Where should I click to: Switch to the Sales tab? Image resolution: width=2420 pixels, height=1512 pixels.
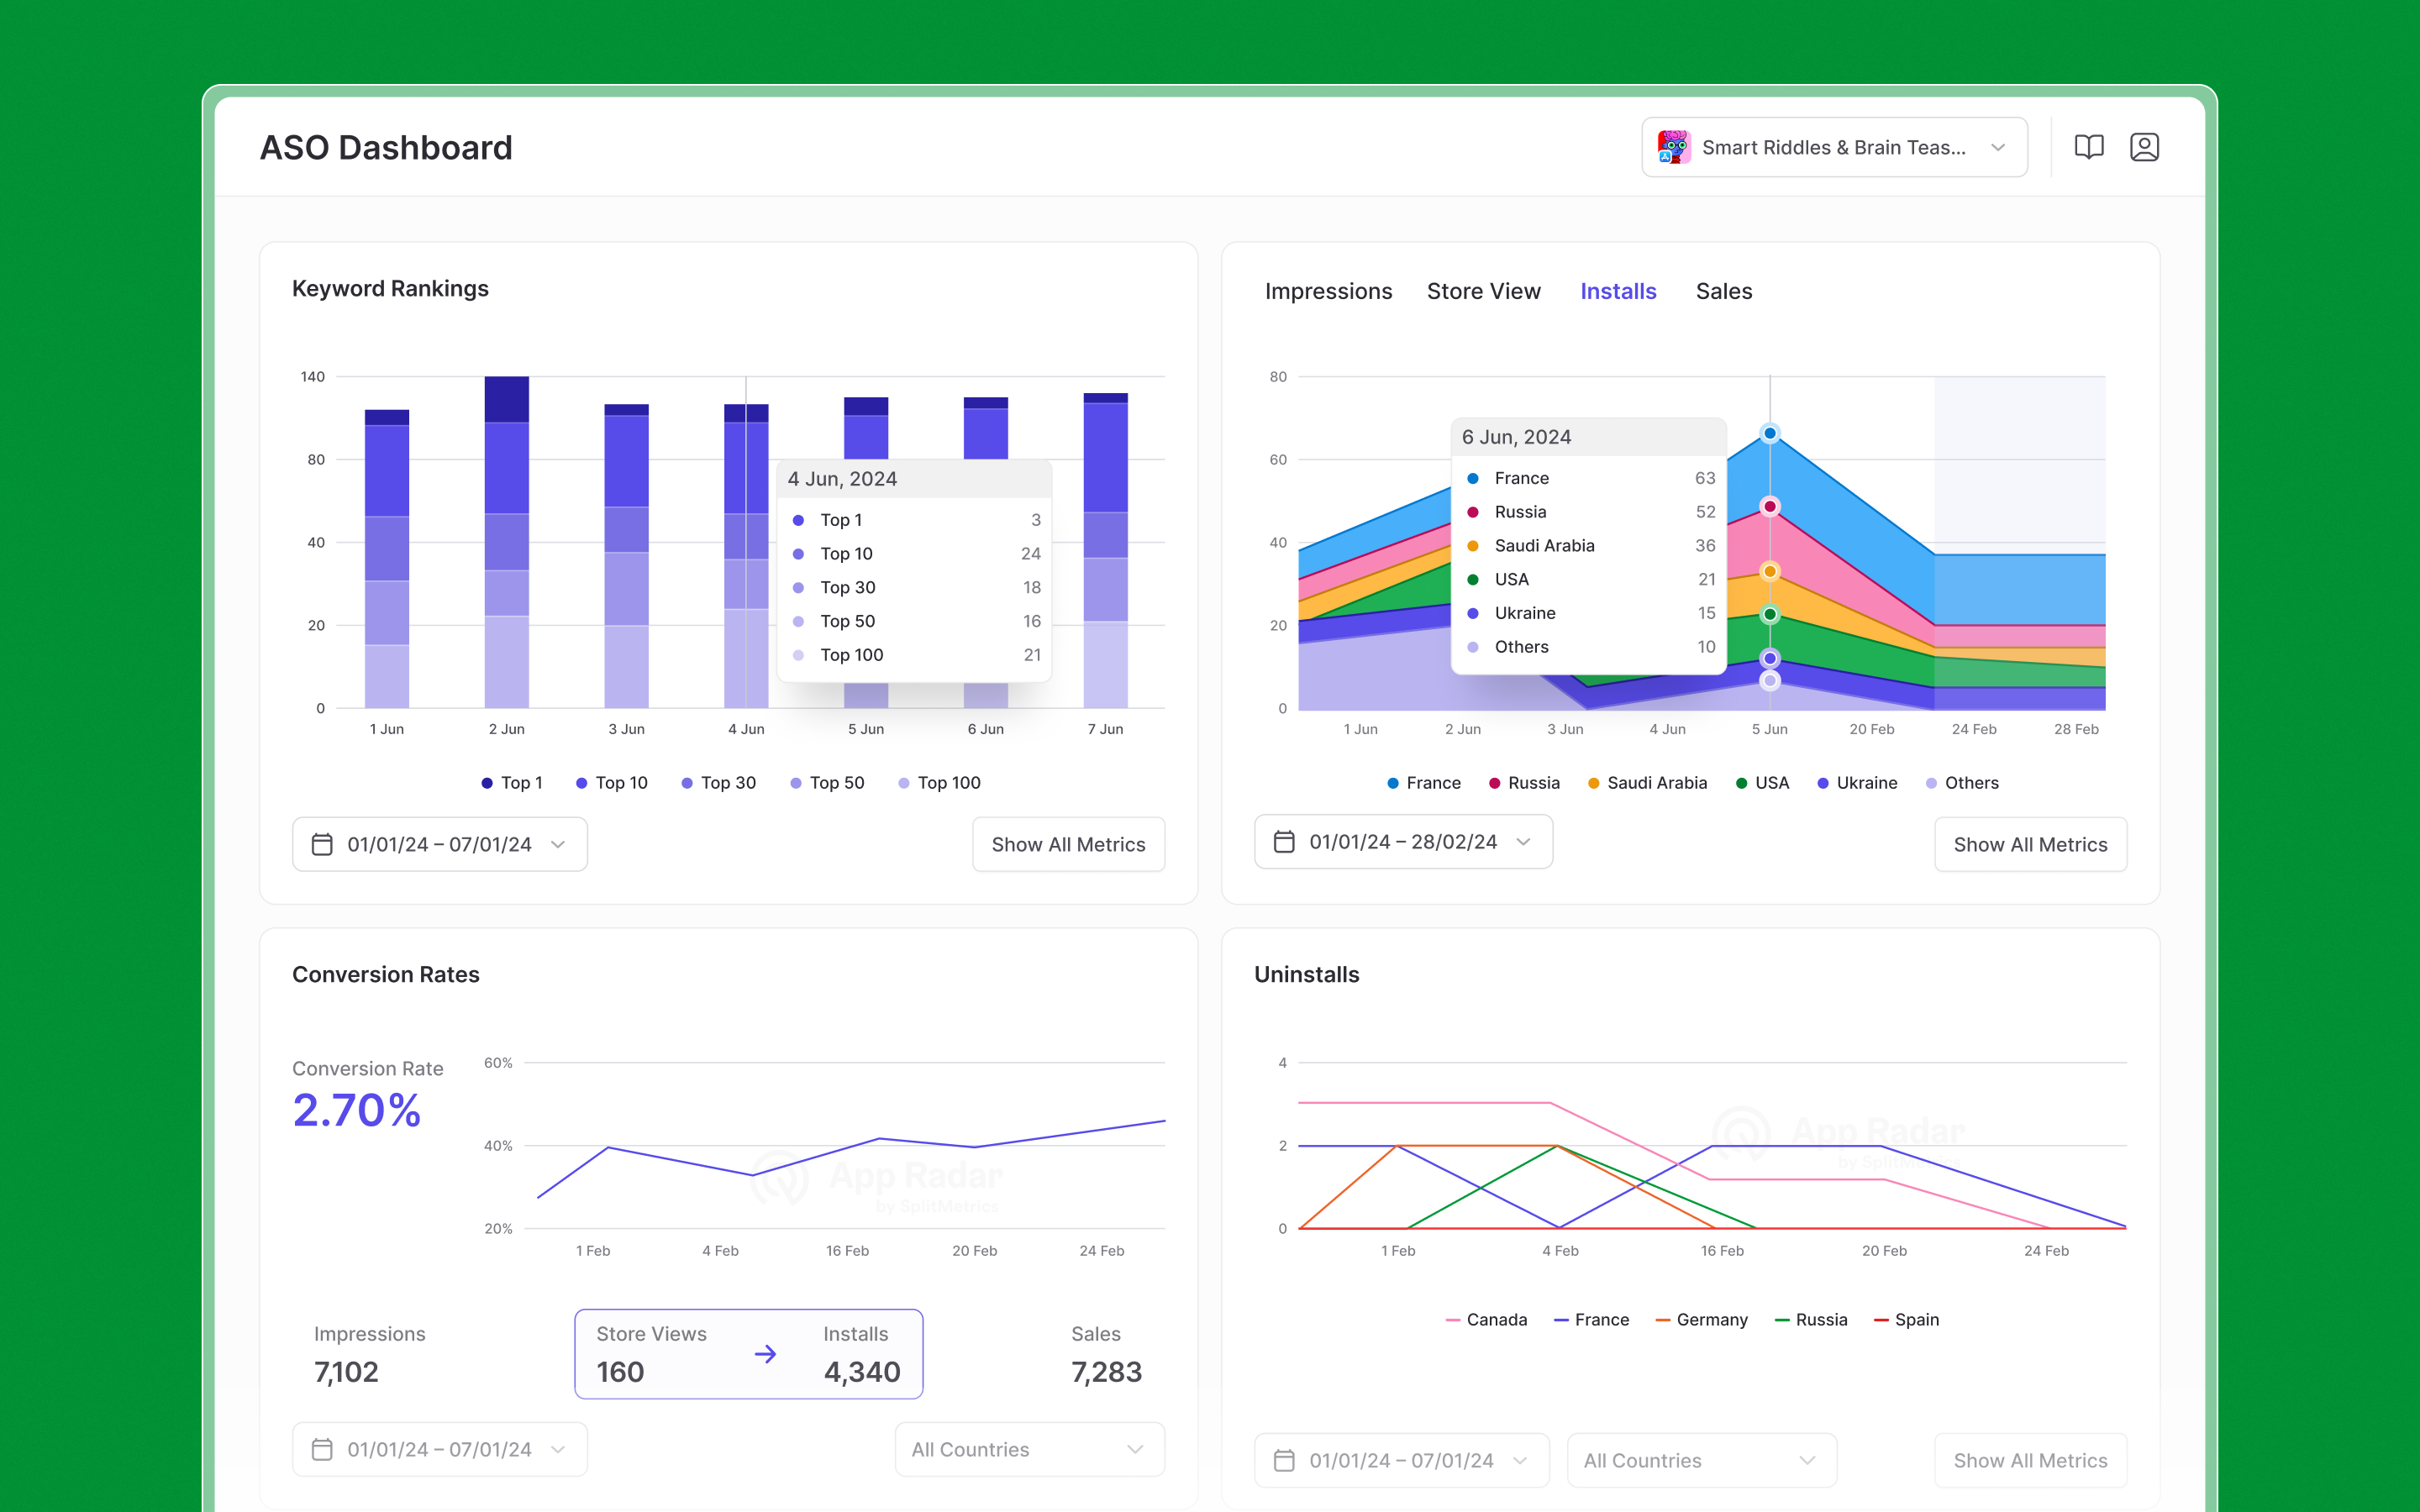coord(1723,291)
